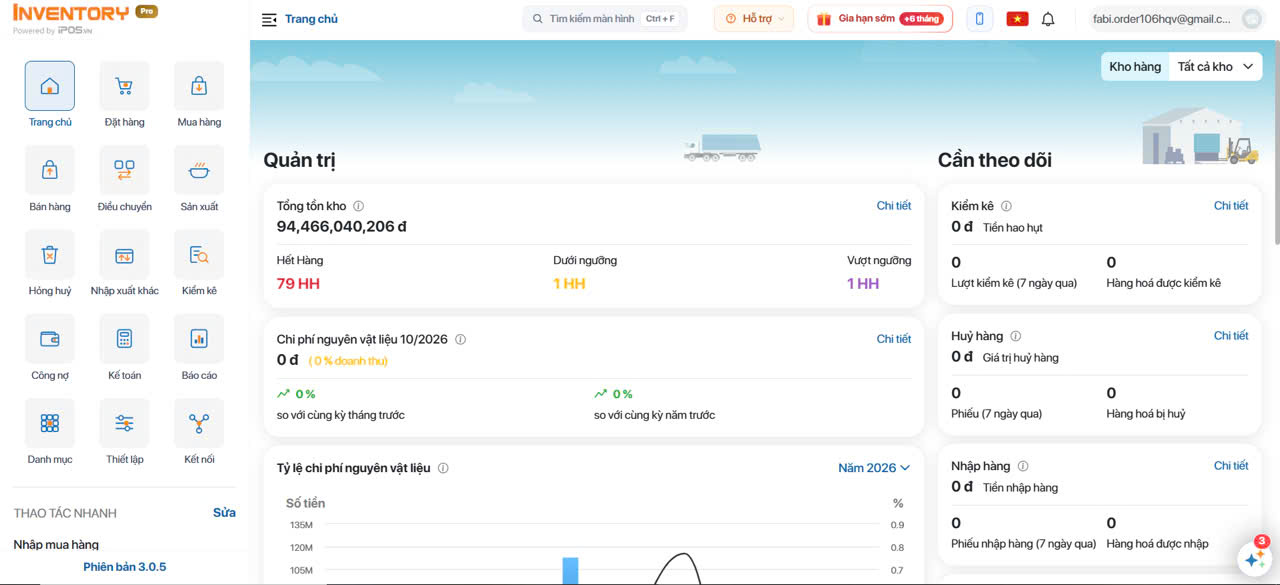Click the Trang chủ breadcrumb title
The image size is (1280, 585).
click(x=311, y=19)
